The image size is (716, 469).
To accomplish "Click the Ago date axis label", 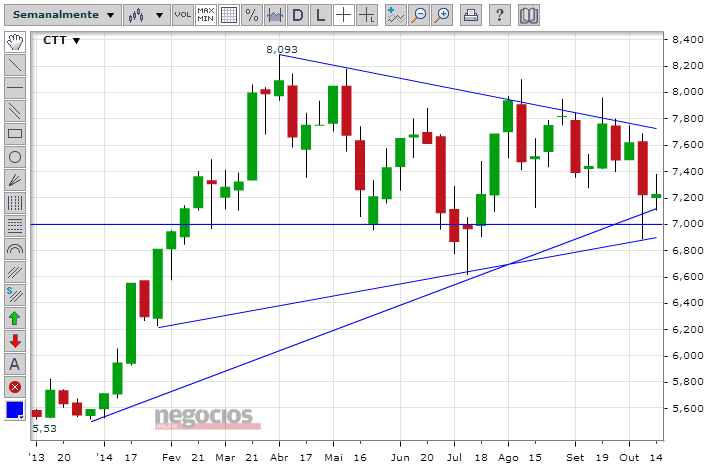I will [x=508, y=458].
